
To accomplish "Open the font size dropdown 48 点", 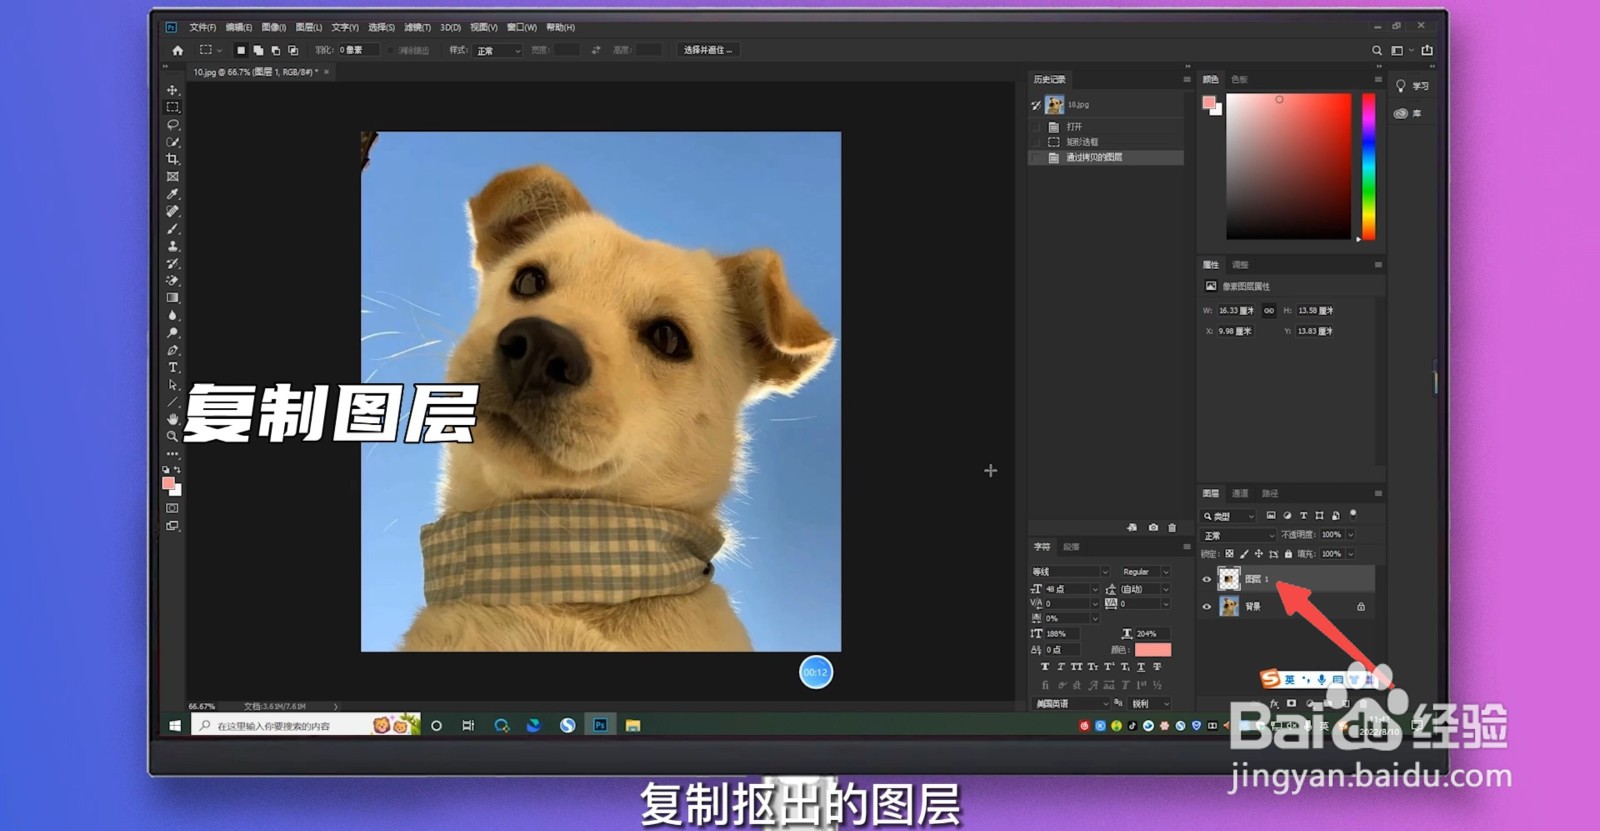I will pyautogui.click(x=1071, y=589).
